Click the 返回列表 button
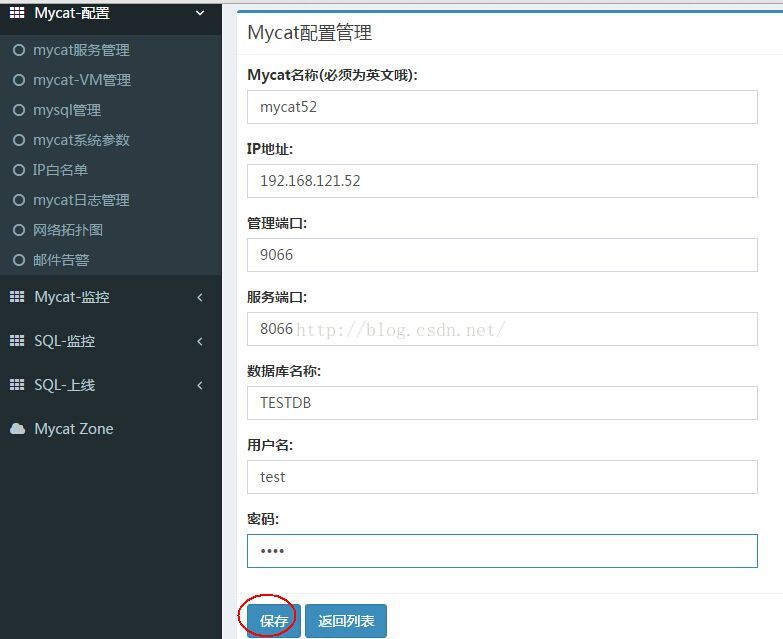The height and width of the screenshot is (639, 783). (346, 621)
